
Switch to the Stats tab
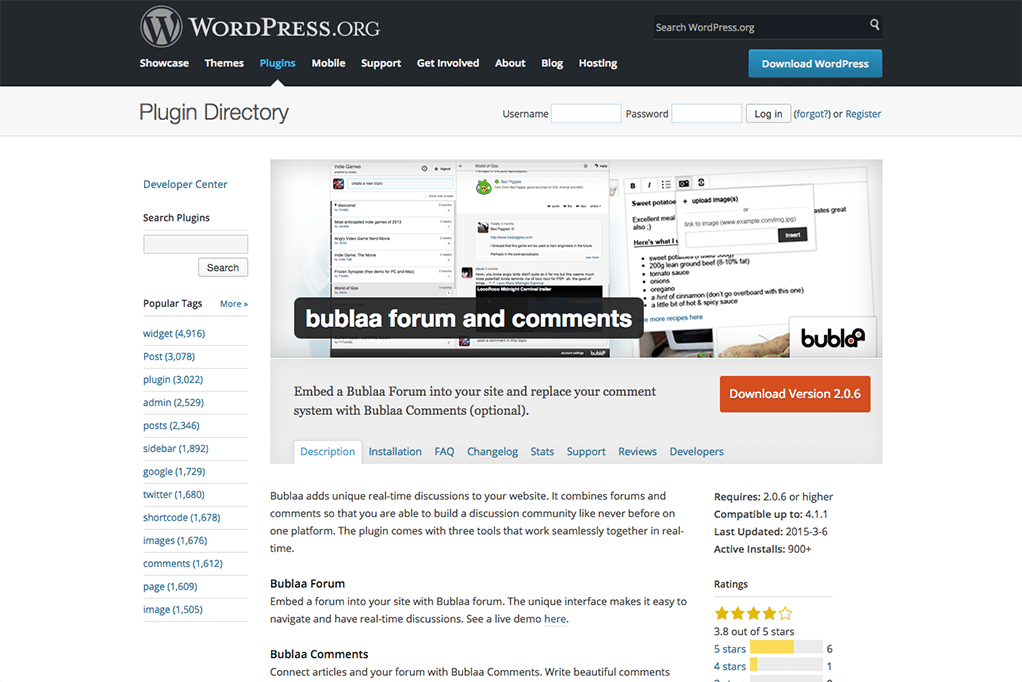[x=542, y=452]
